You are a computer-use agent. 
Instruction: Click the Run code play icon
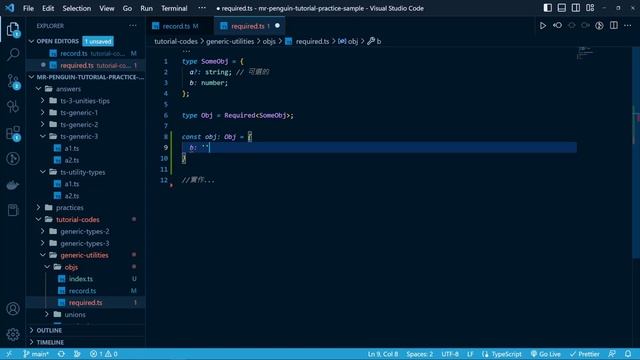[543, 26]
